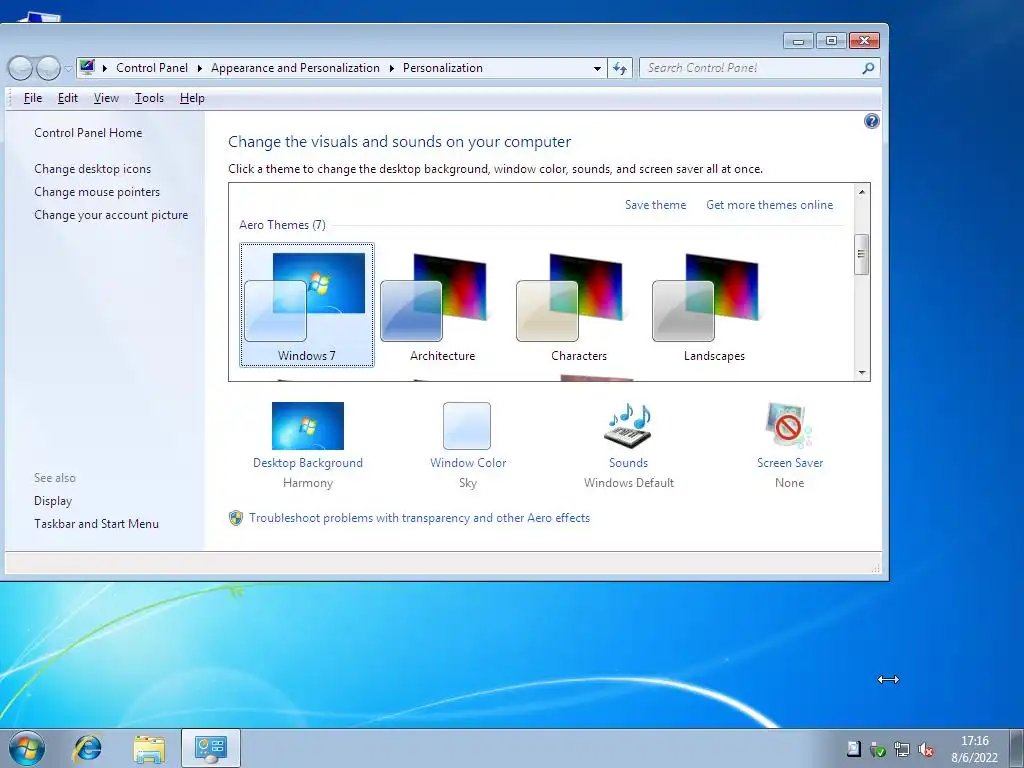Expand arrow before Control Panel breadcrumb
Viewport: 1024px width, 768px height.
104,68
